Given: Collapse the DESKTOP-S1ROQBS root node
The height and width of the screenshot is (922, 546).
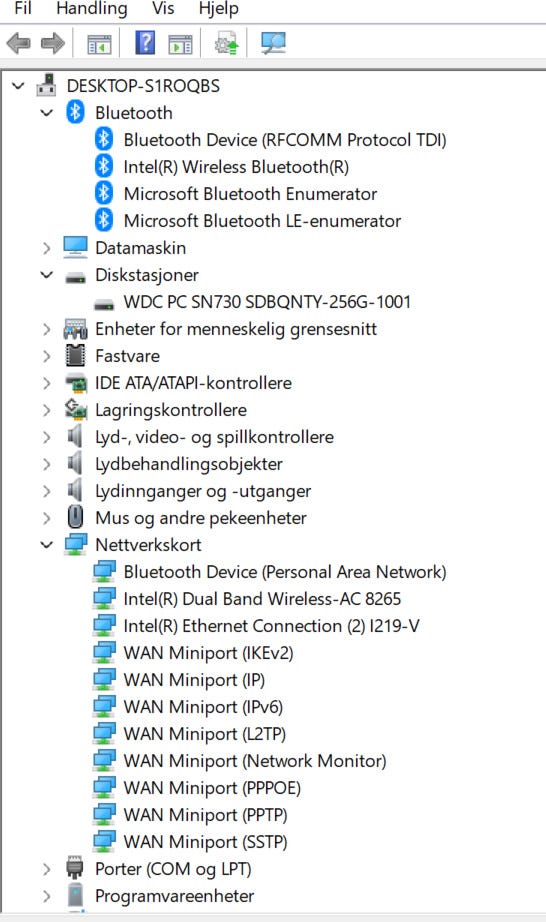Looking at the screenshot, I should [19, 86].
